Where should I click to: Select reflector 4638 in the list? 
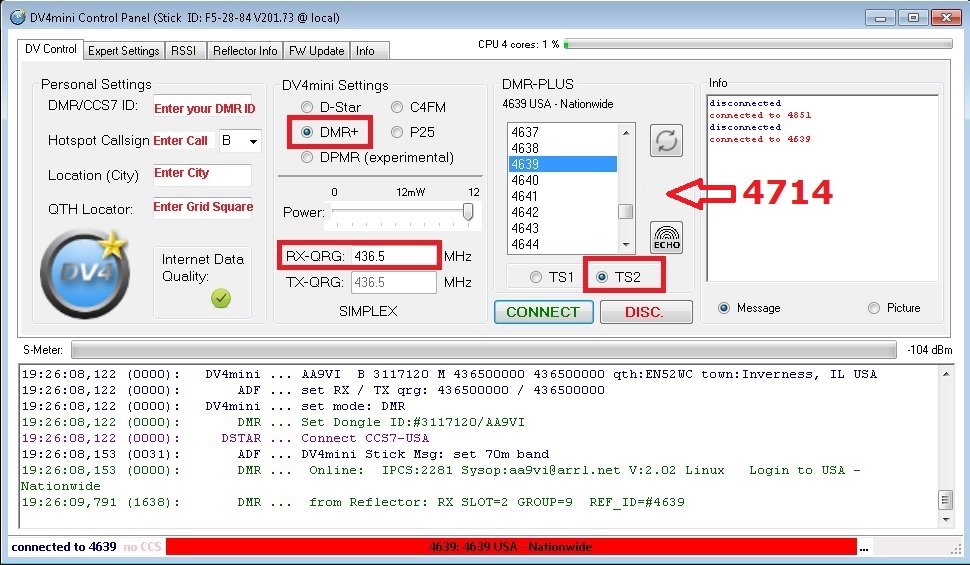pos(562,148)
